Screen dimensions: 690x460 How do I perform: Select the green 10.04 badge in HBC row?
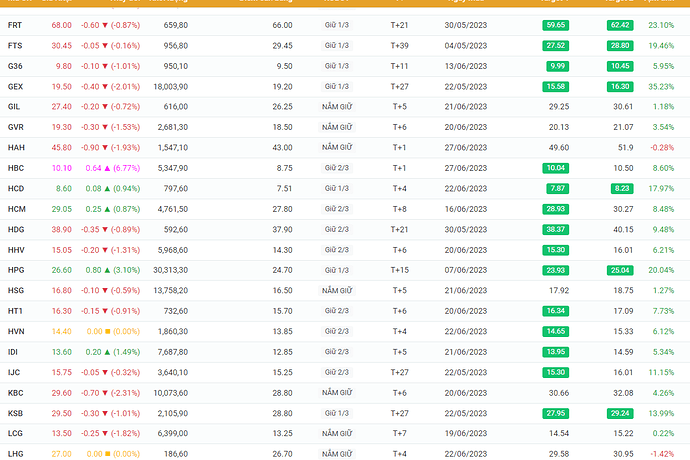pos(555,168)
